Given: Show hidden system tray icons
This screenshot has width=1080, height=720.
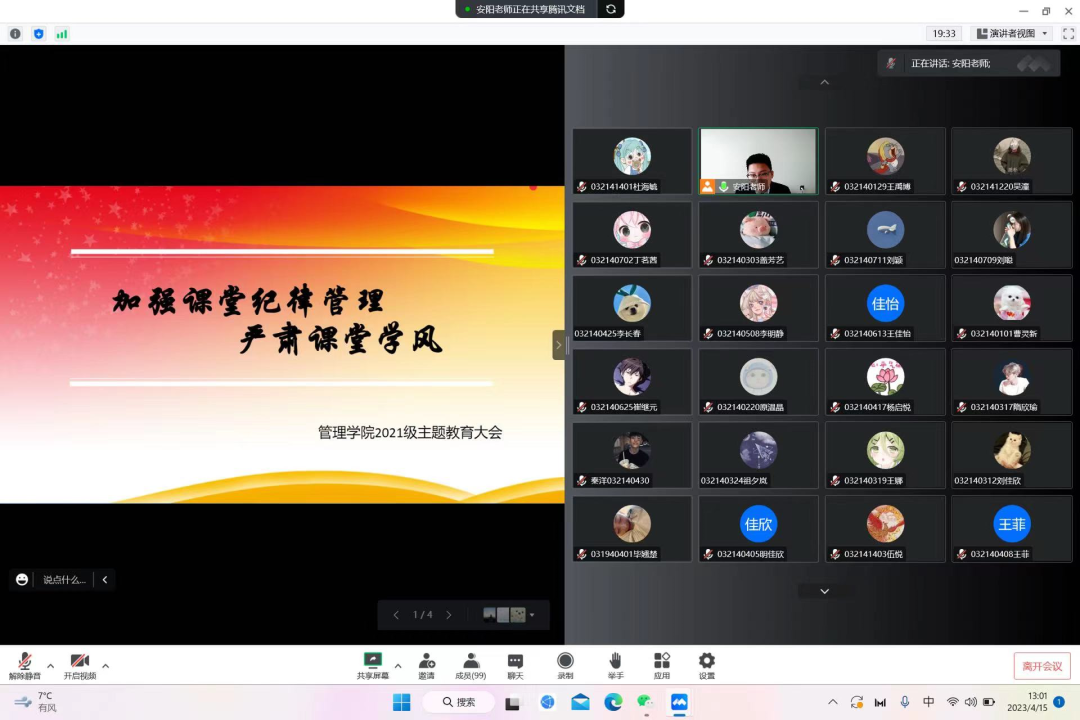Looking at the screenshot, I should point(833,702).
